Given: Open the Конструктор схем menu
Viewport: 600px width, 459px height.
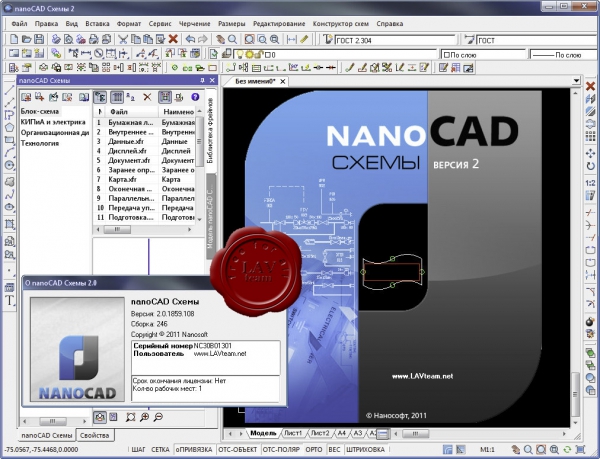Looking at the screenshot, I should pyautogui.click(x=341, y=23).
